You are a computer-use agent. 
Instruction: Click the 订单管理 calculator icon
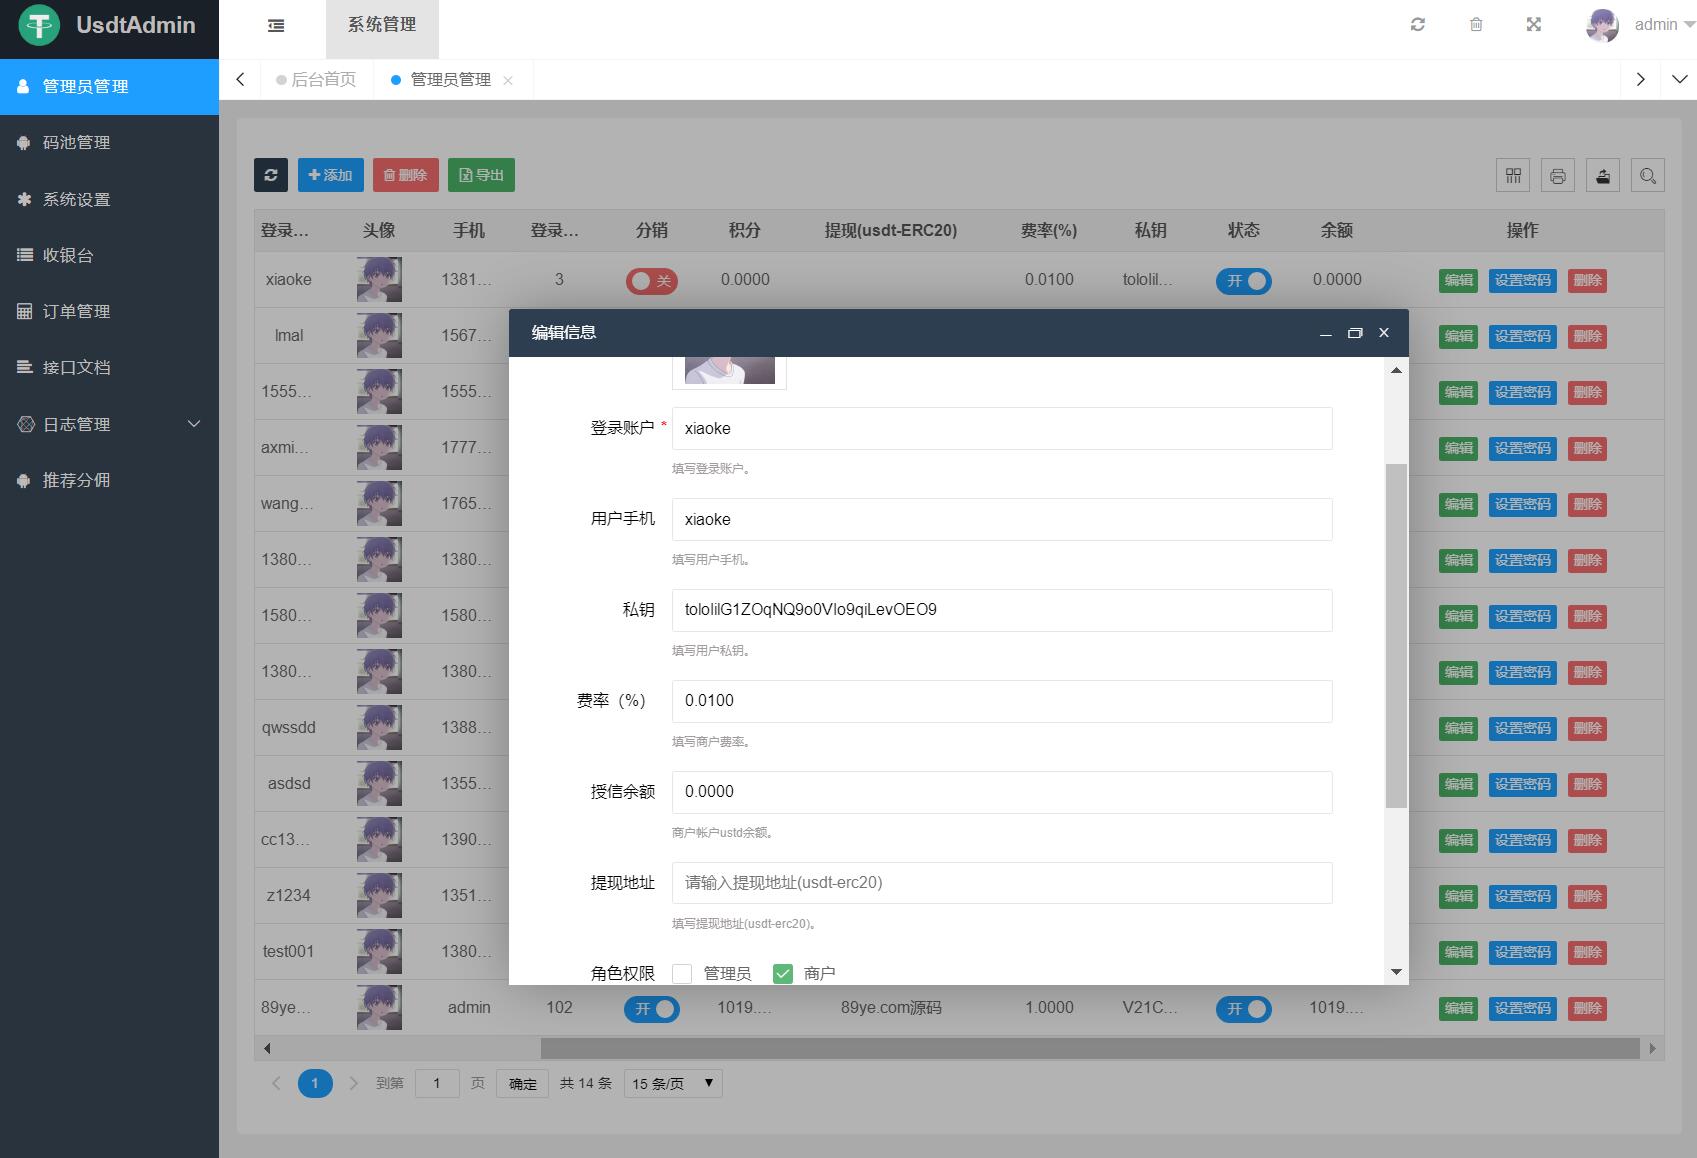click(24, 311)
